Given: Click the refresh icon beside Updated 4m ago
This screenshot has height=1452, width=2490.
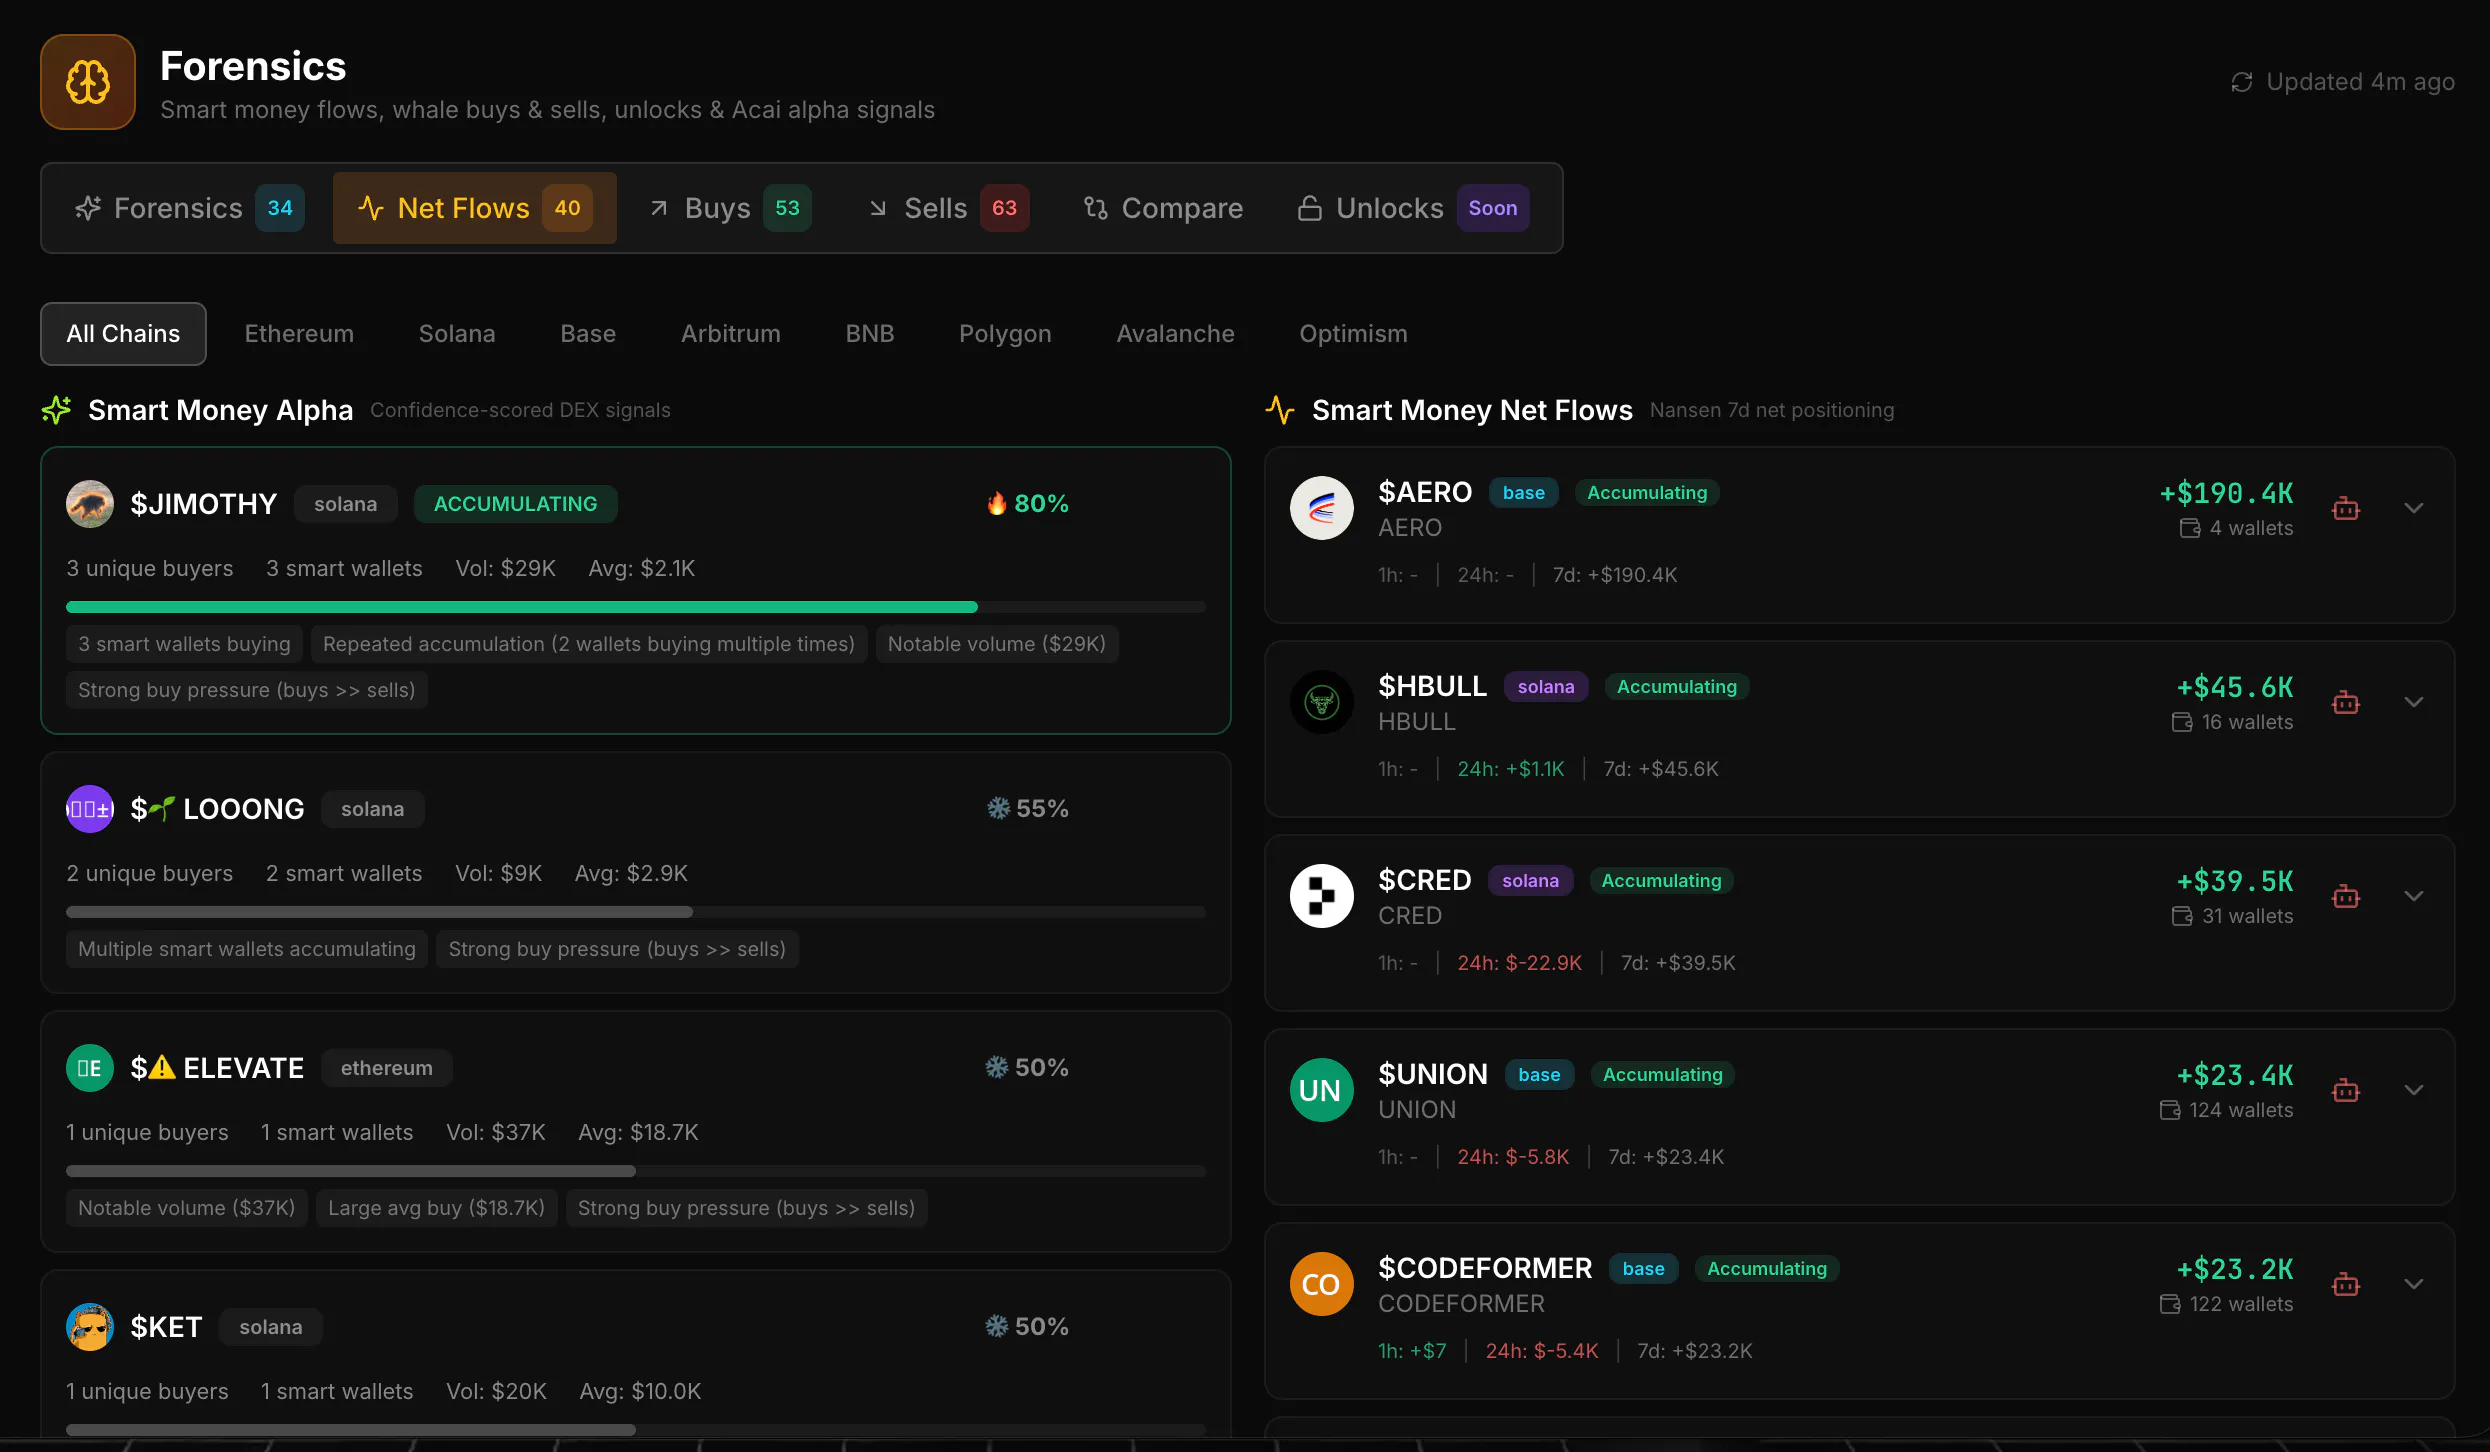Looking at the screenshot, I should 2242,82.
